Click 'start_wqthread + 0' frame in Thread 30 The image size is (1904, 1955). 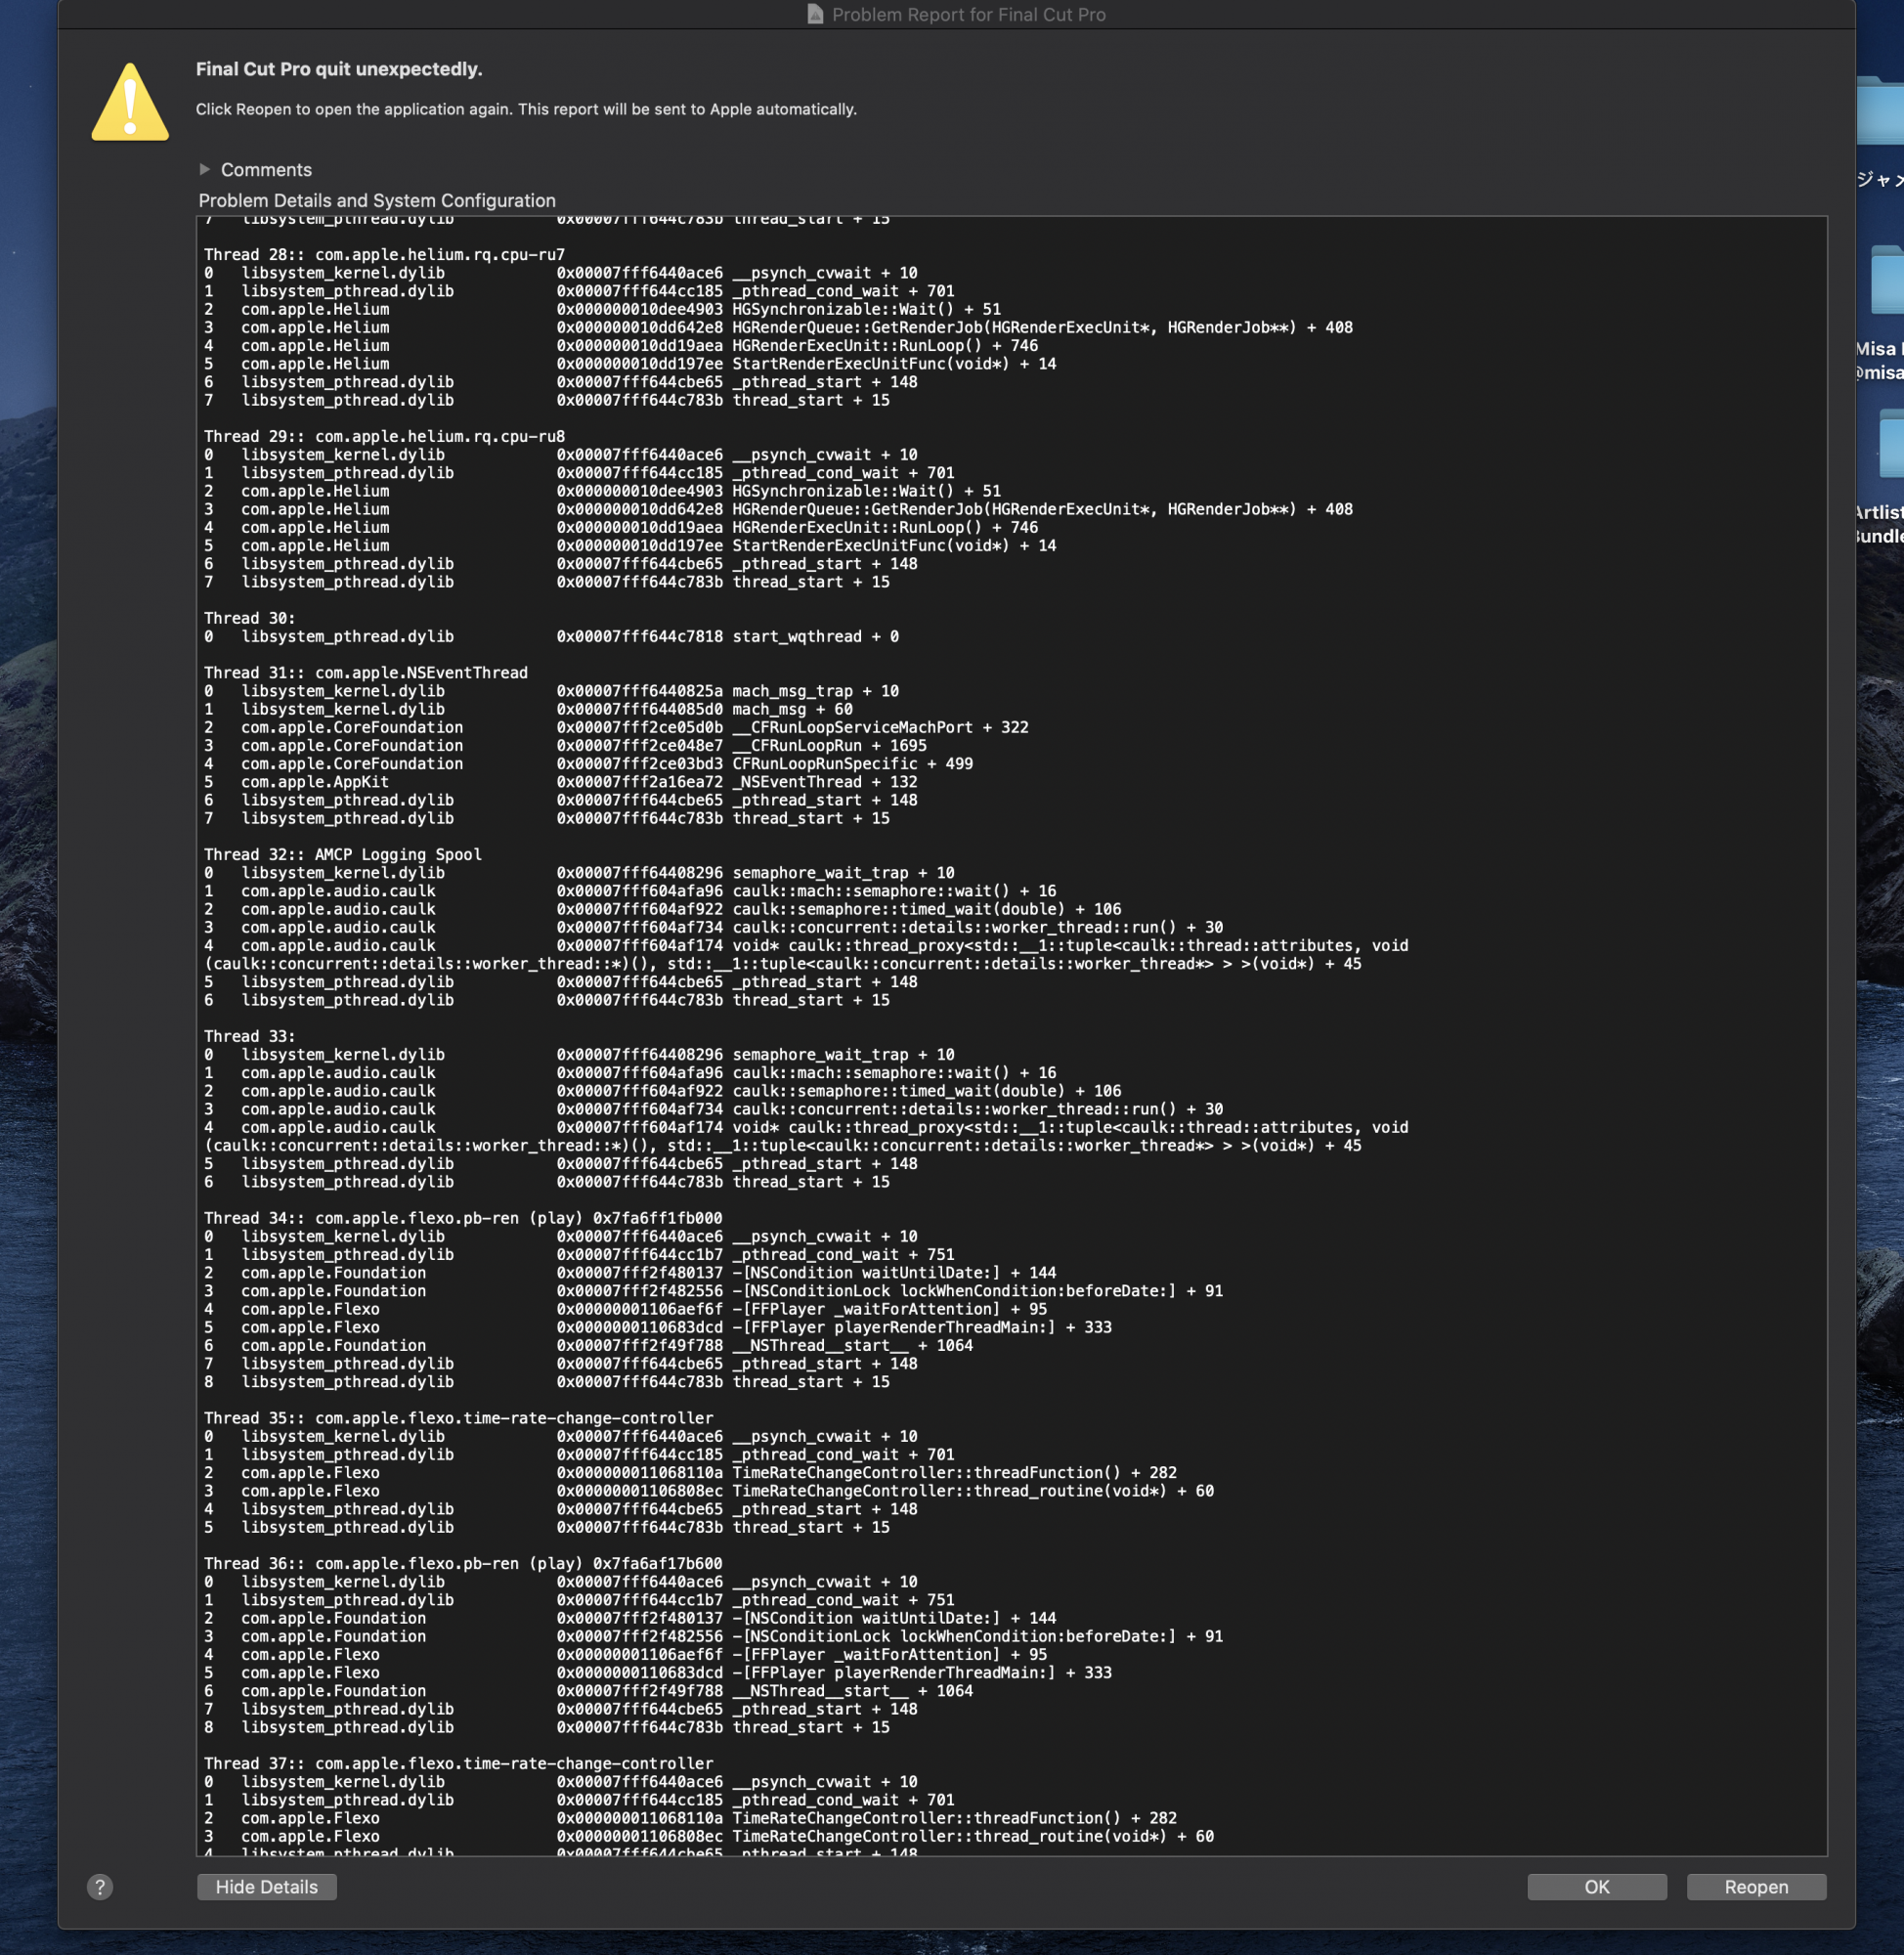click(815, 637)
